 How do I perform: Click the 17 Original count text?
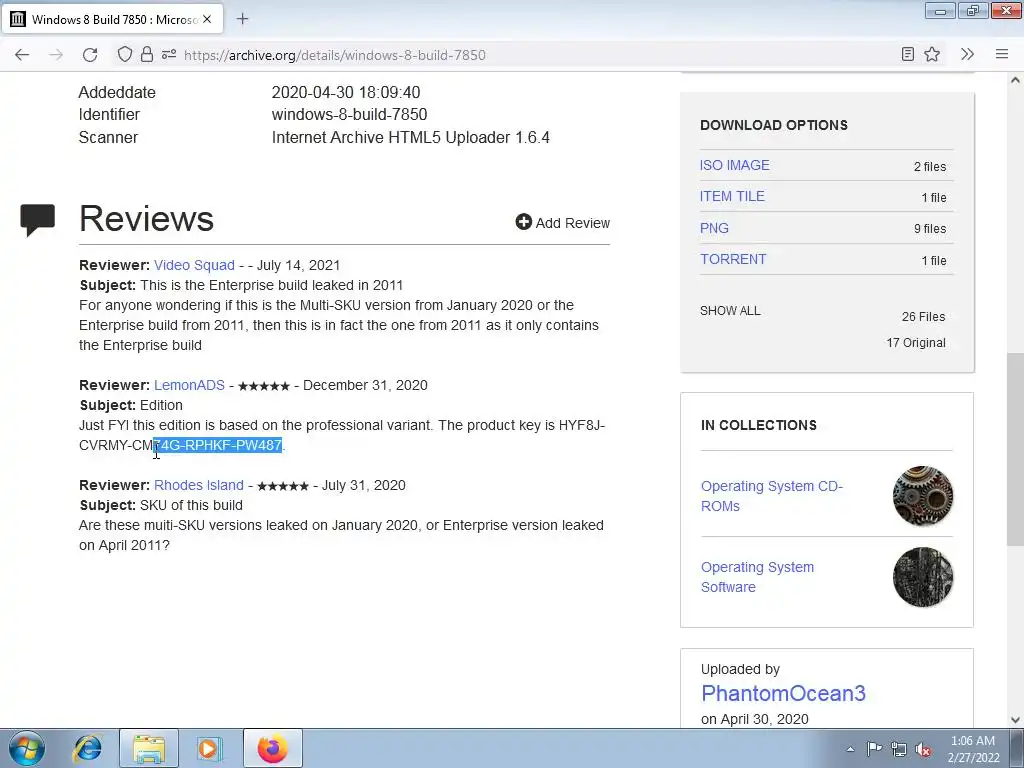click(x=916, y=343)
